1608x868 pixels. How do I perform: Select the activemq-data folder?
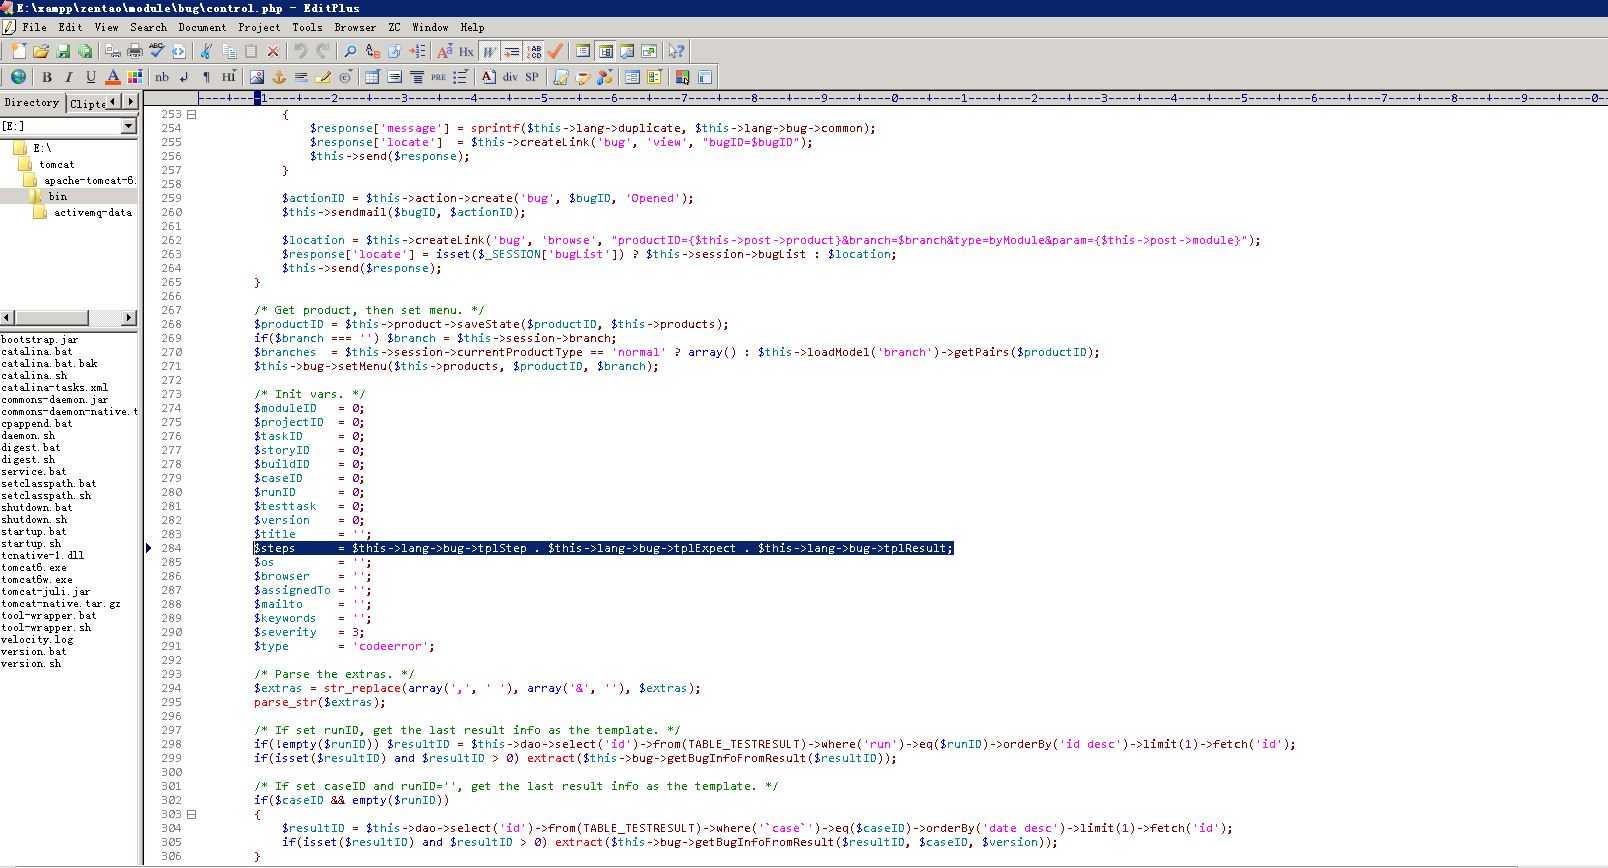click(93, 212)
